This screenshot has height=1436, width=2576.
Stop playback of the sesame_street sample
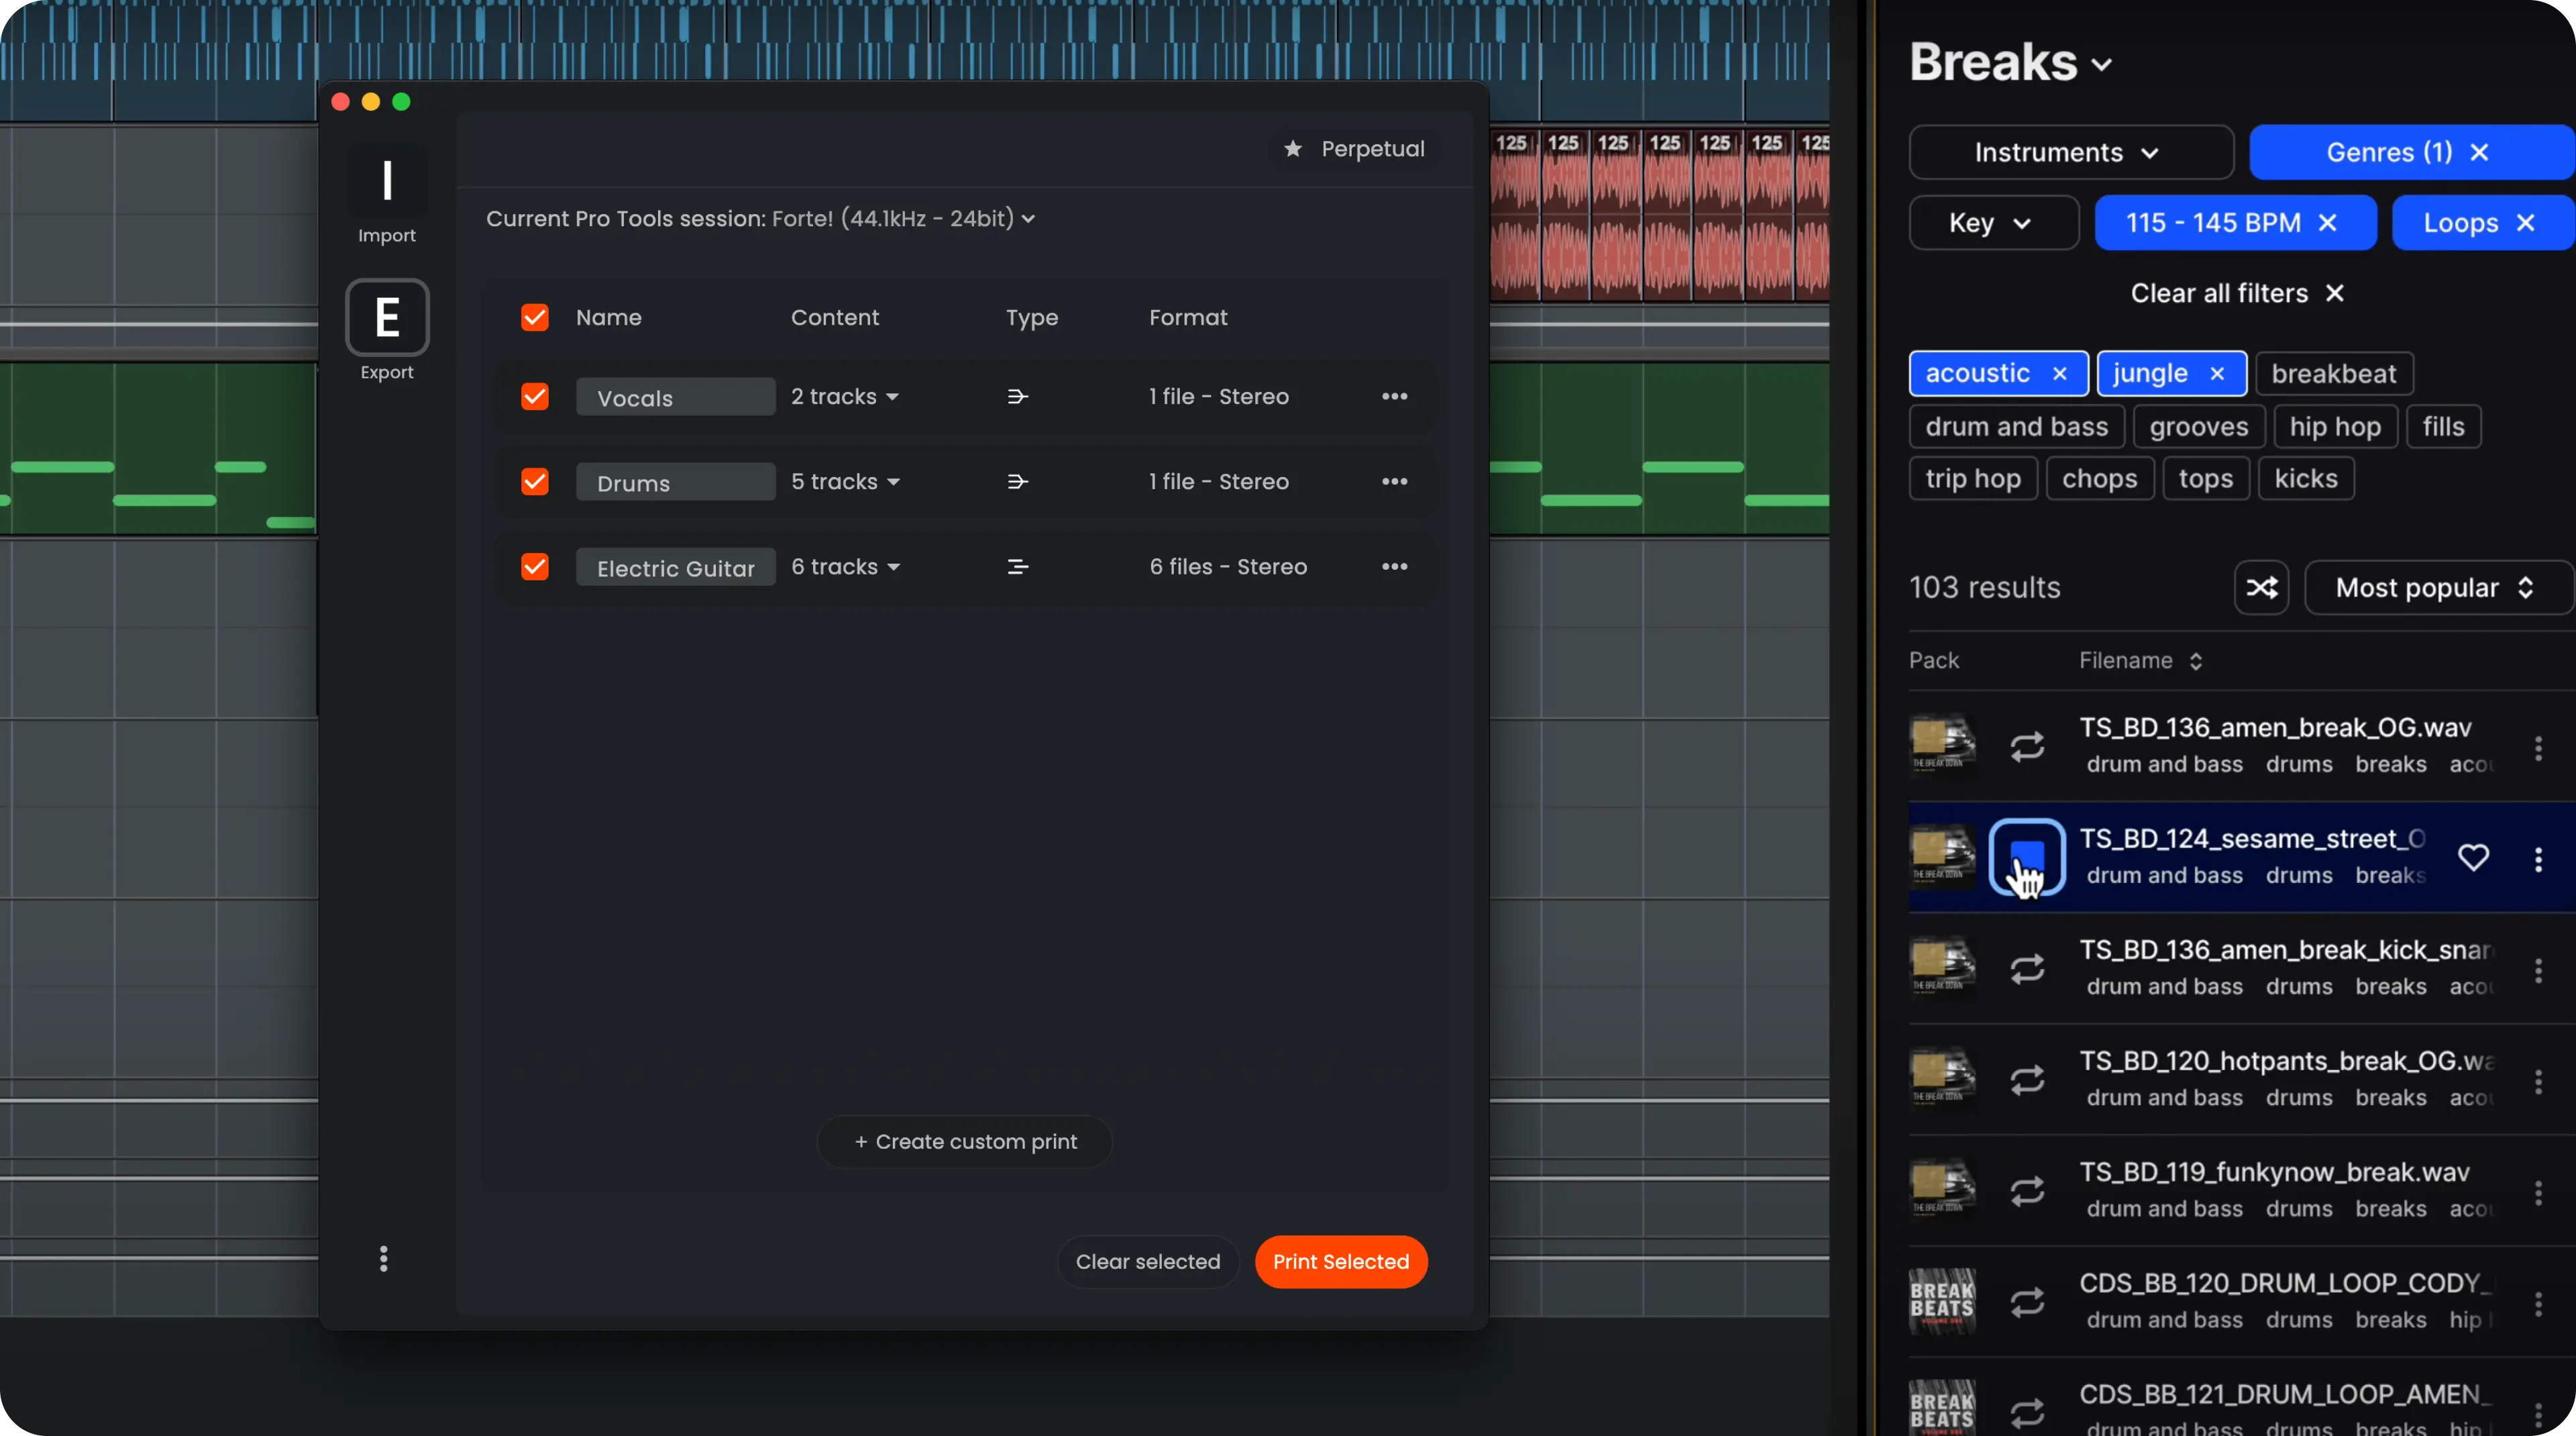[x=2027, y=857]
